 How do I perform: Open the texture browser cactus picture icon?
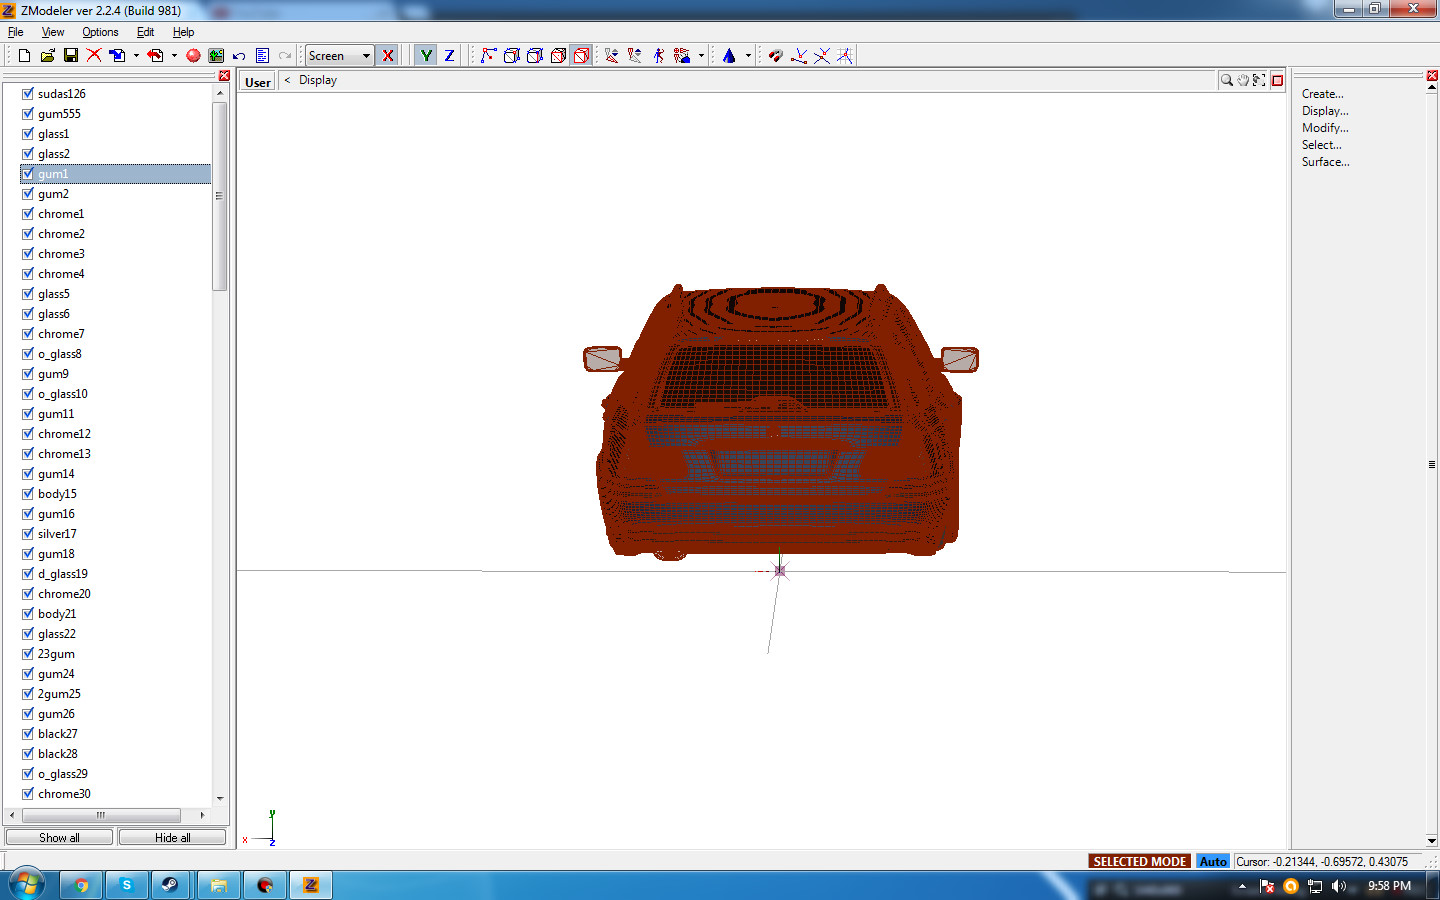click(x=216, y=56)
